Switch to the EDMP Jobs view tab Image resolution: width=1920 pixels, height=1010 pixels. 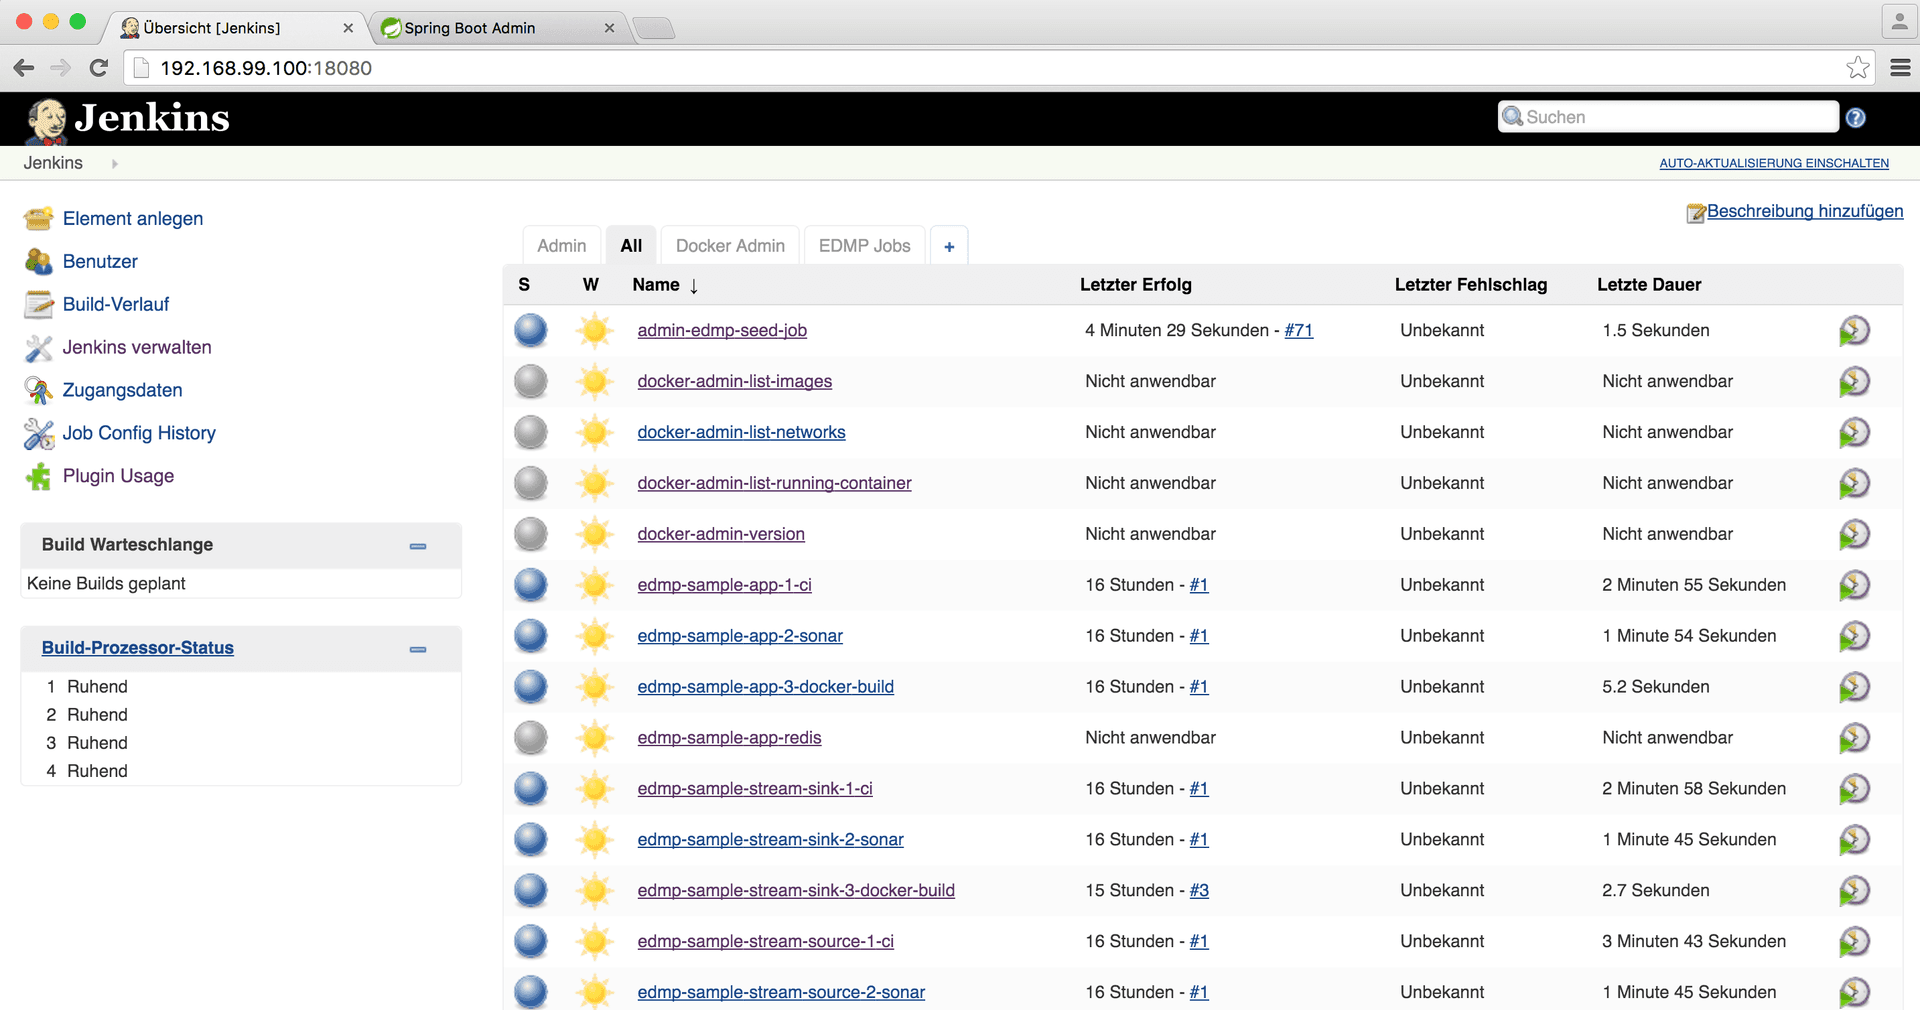864,246
